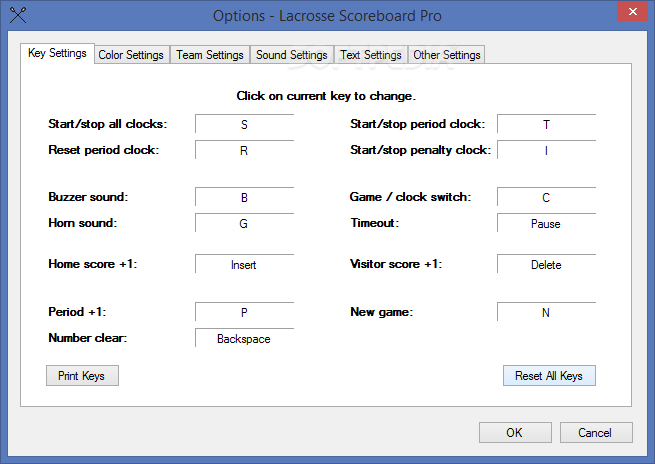Change the Start/stop period clock key T

[x=546, y=124]
